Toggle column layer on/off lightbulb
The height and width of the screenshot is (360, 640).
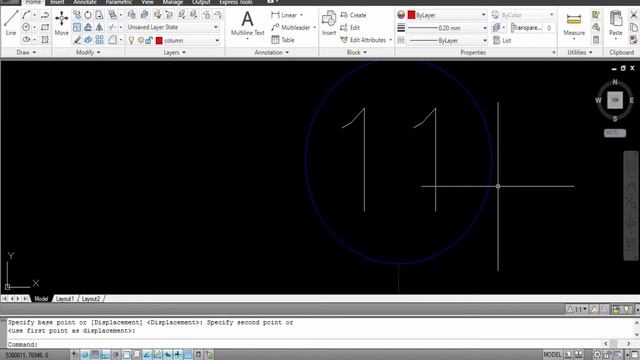[131, 40]
